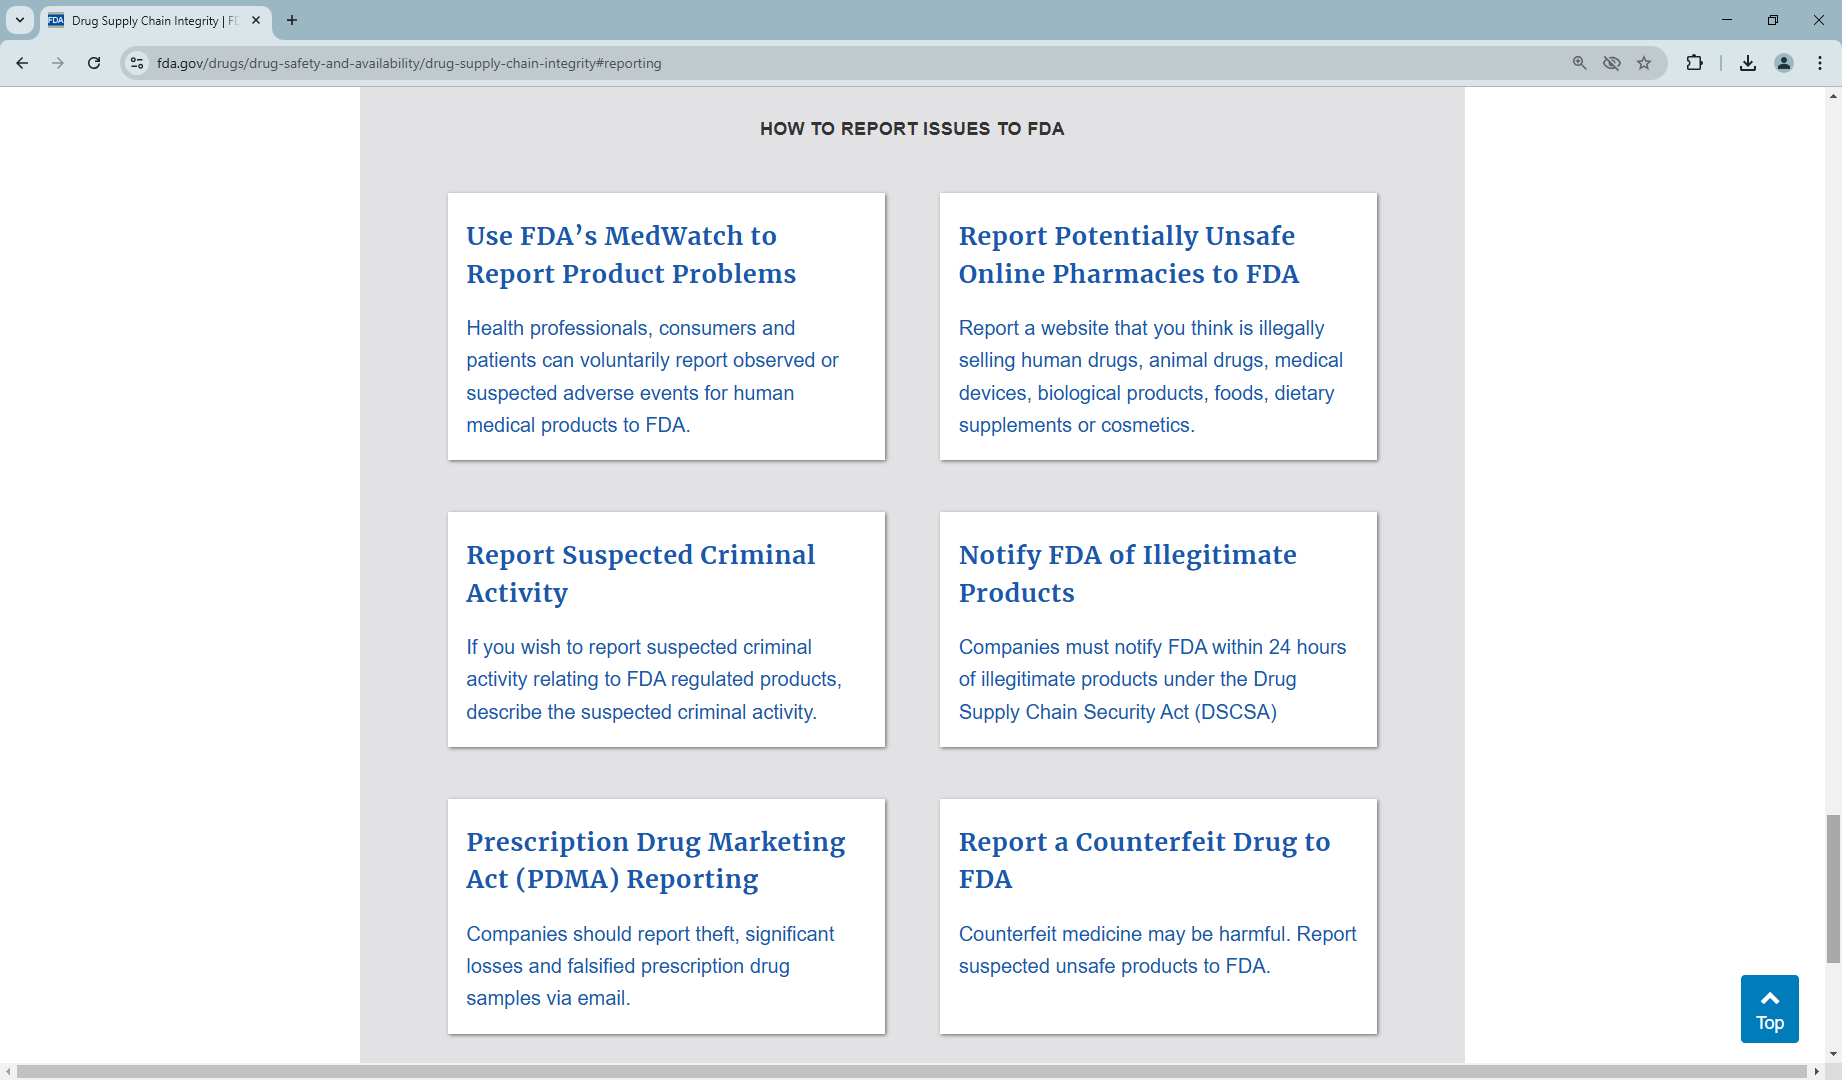Open Report Suspected Criminal Activity link
Screen dimensions: 1842x1080
(x=640, y=574)
